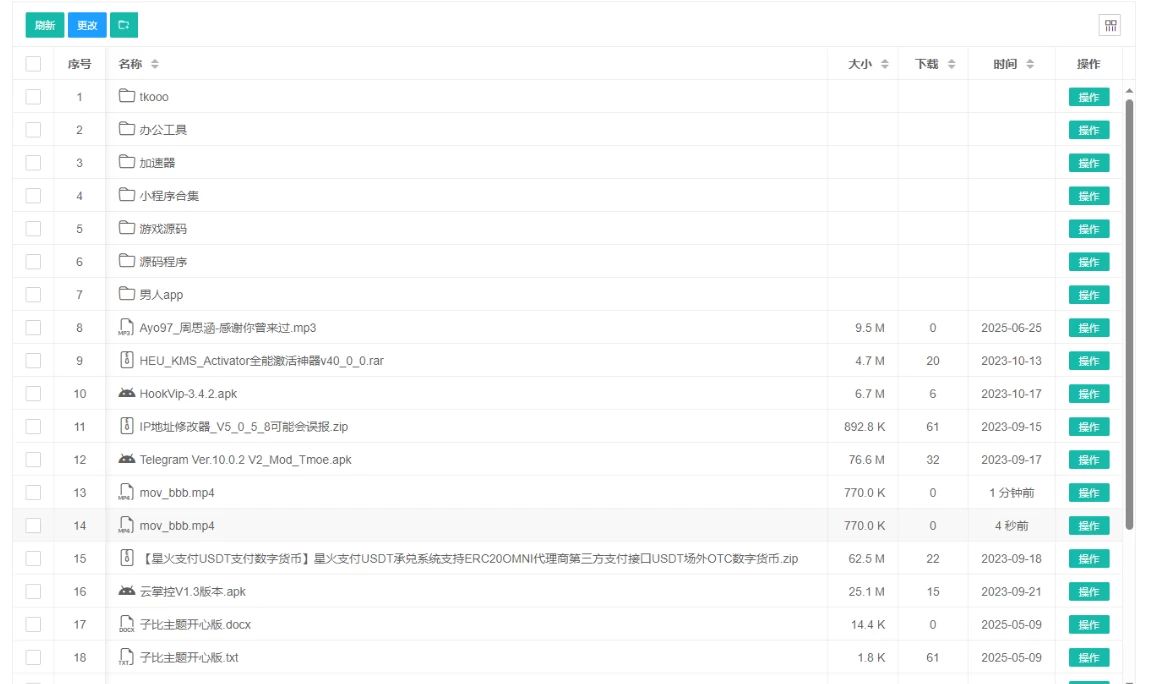Click the DOCX icon beside 子比主题开心版.docx
Screen dimensions: 1157x684
(x=125, y=624)
